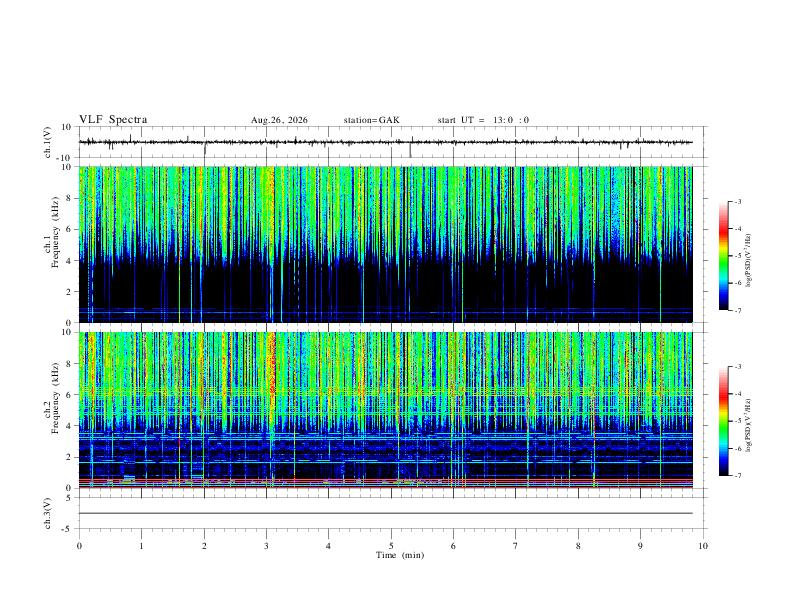Screen dimensions: 792x612
Task: Click the station=GAK label
Action: [x=372, y=120]
